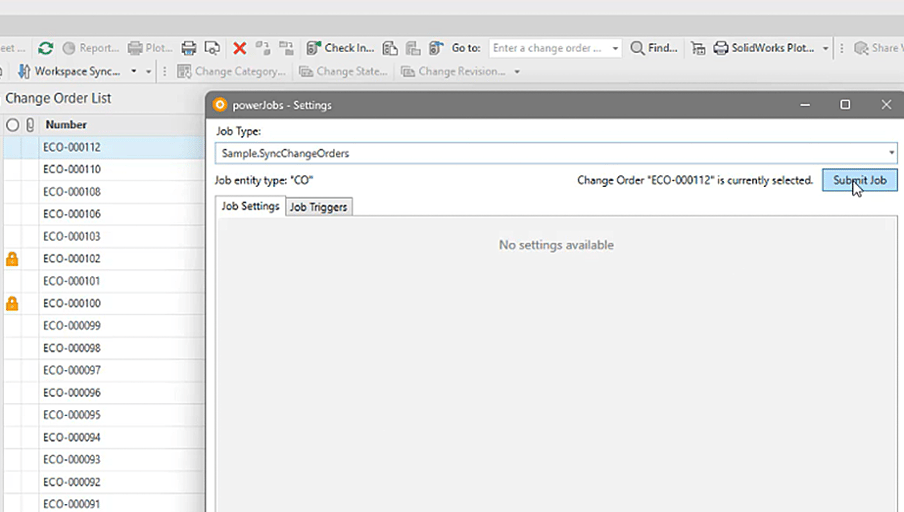904x512 pixels.
Task: Open the Report toolbar item
Action: click(91, 48)
